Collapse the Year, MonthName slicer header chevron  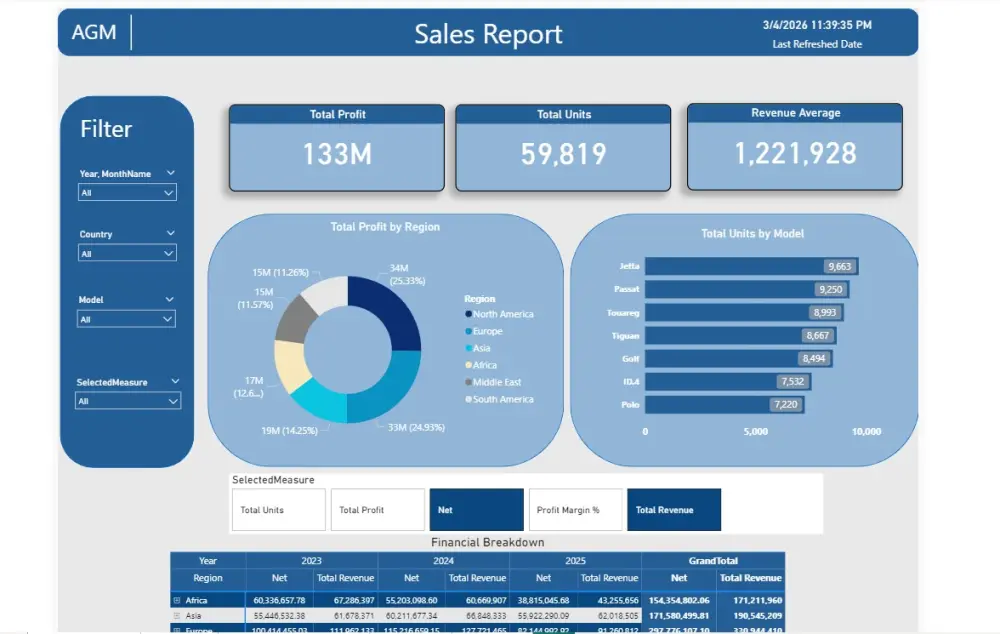[x=170, y=173]
